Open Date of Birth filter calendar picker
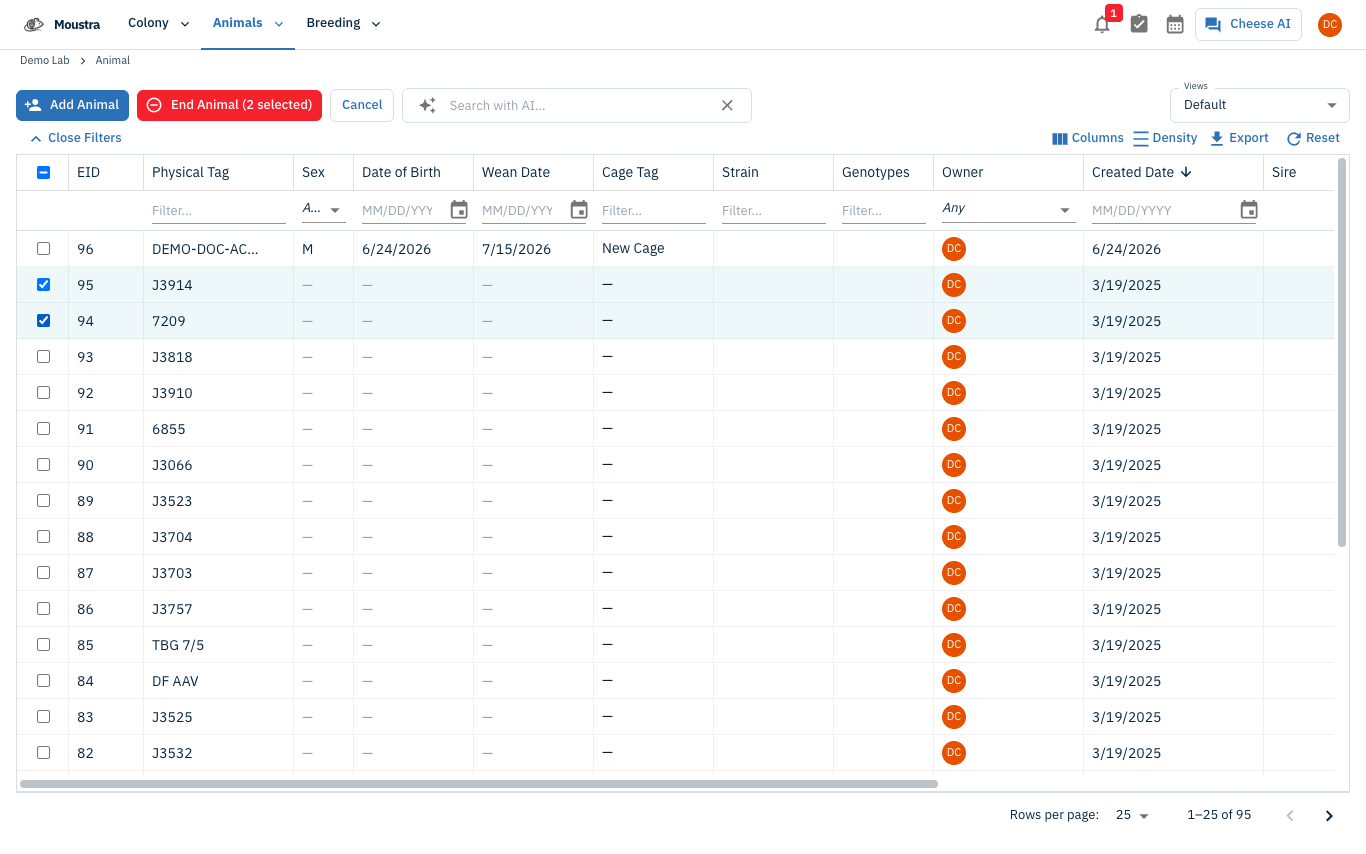 (459, 210)
